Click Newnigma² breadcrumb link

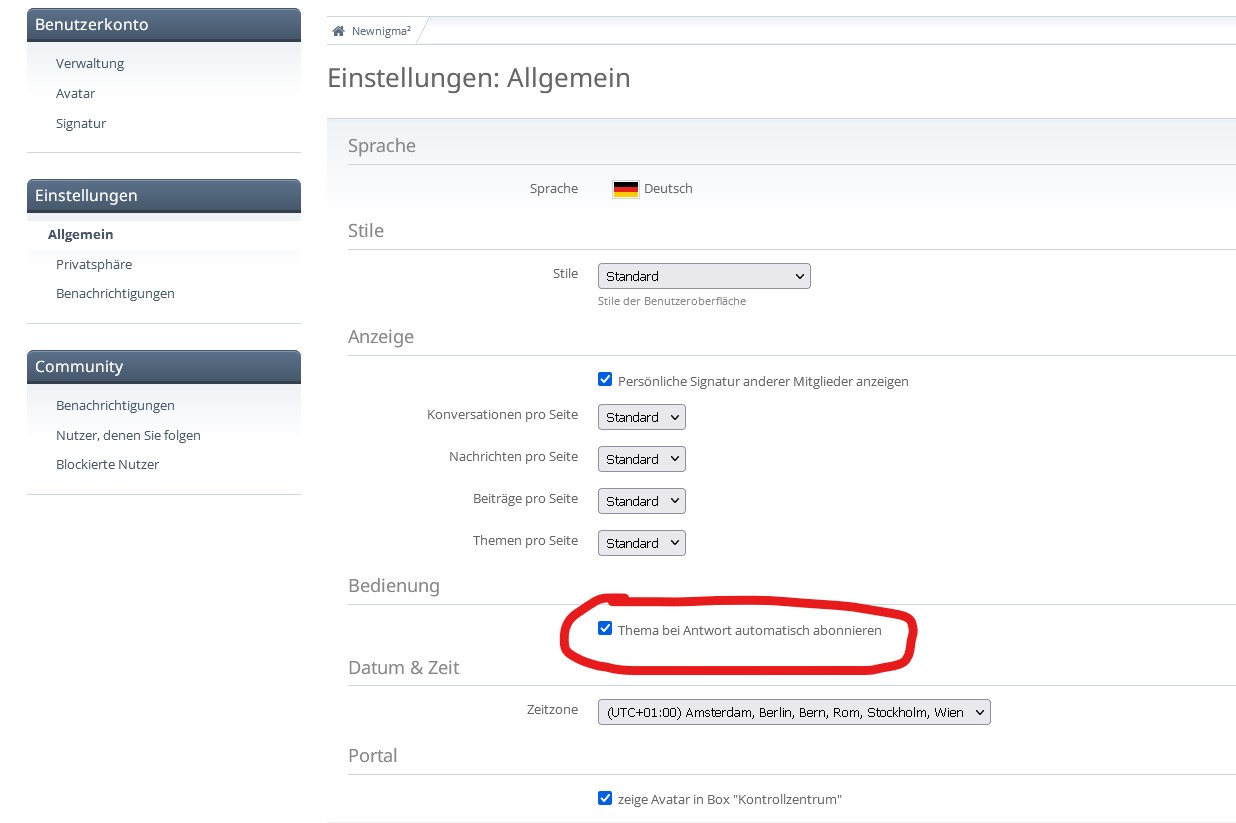pos(381,31)
